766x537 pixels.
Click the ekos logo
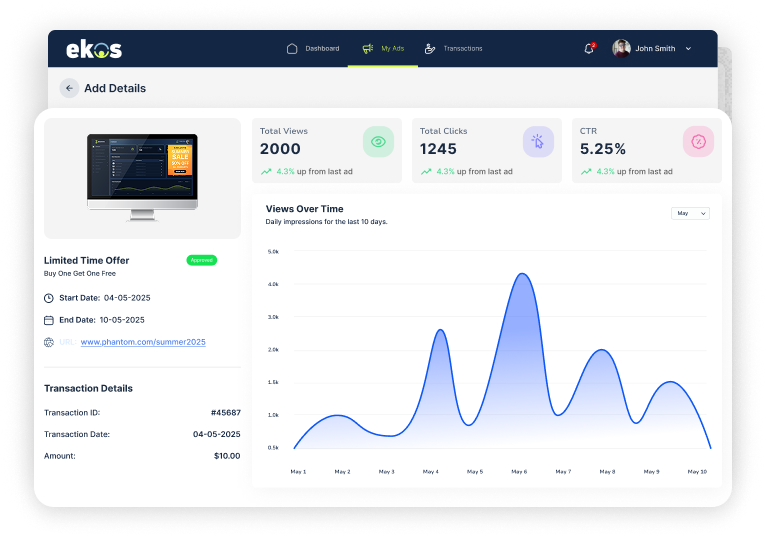coord(94,49)
